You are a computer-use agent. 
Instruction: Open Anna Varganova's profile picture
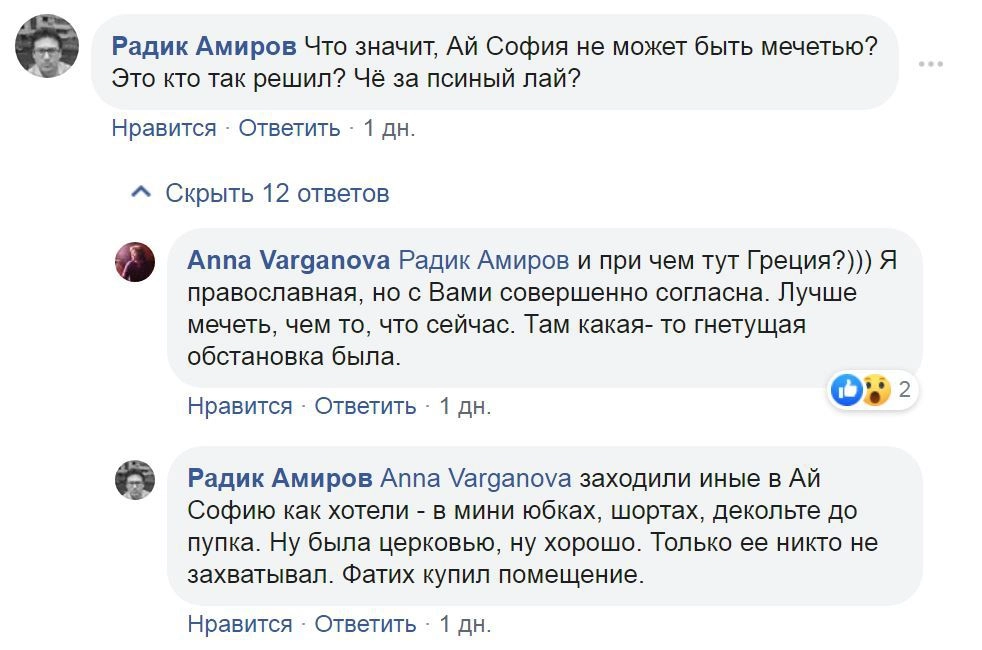tap(136, 261)
